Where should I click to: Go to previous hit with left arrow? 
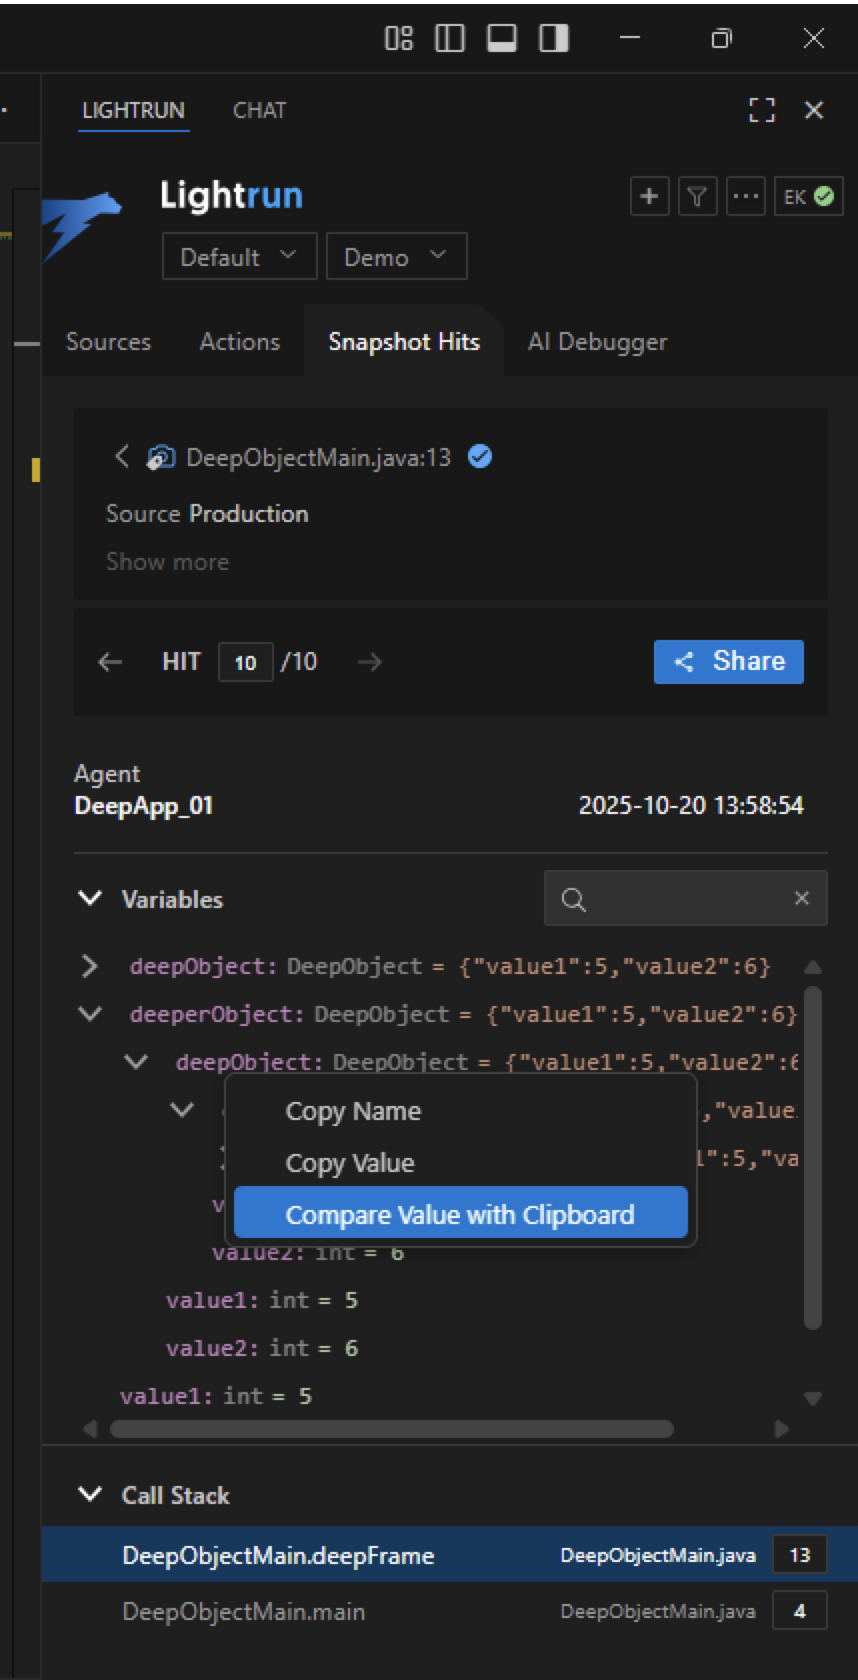[110, 662]
